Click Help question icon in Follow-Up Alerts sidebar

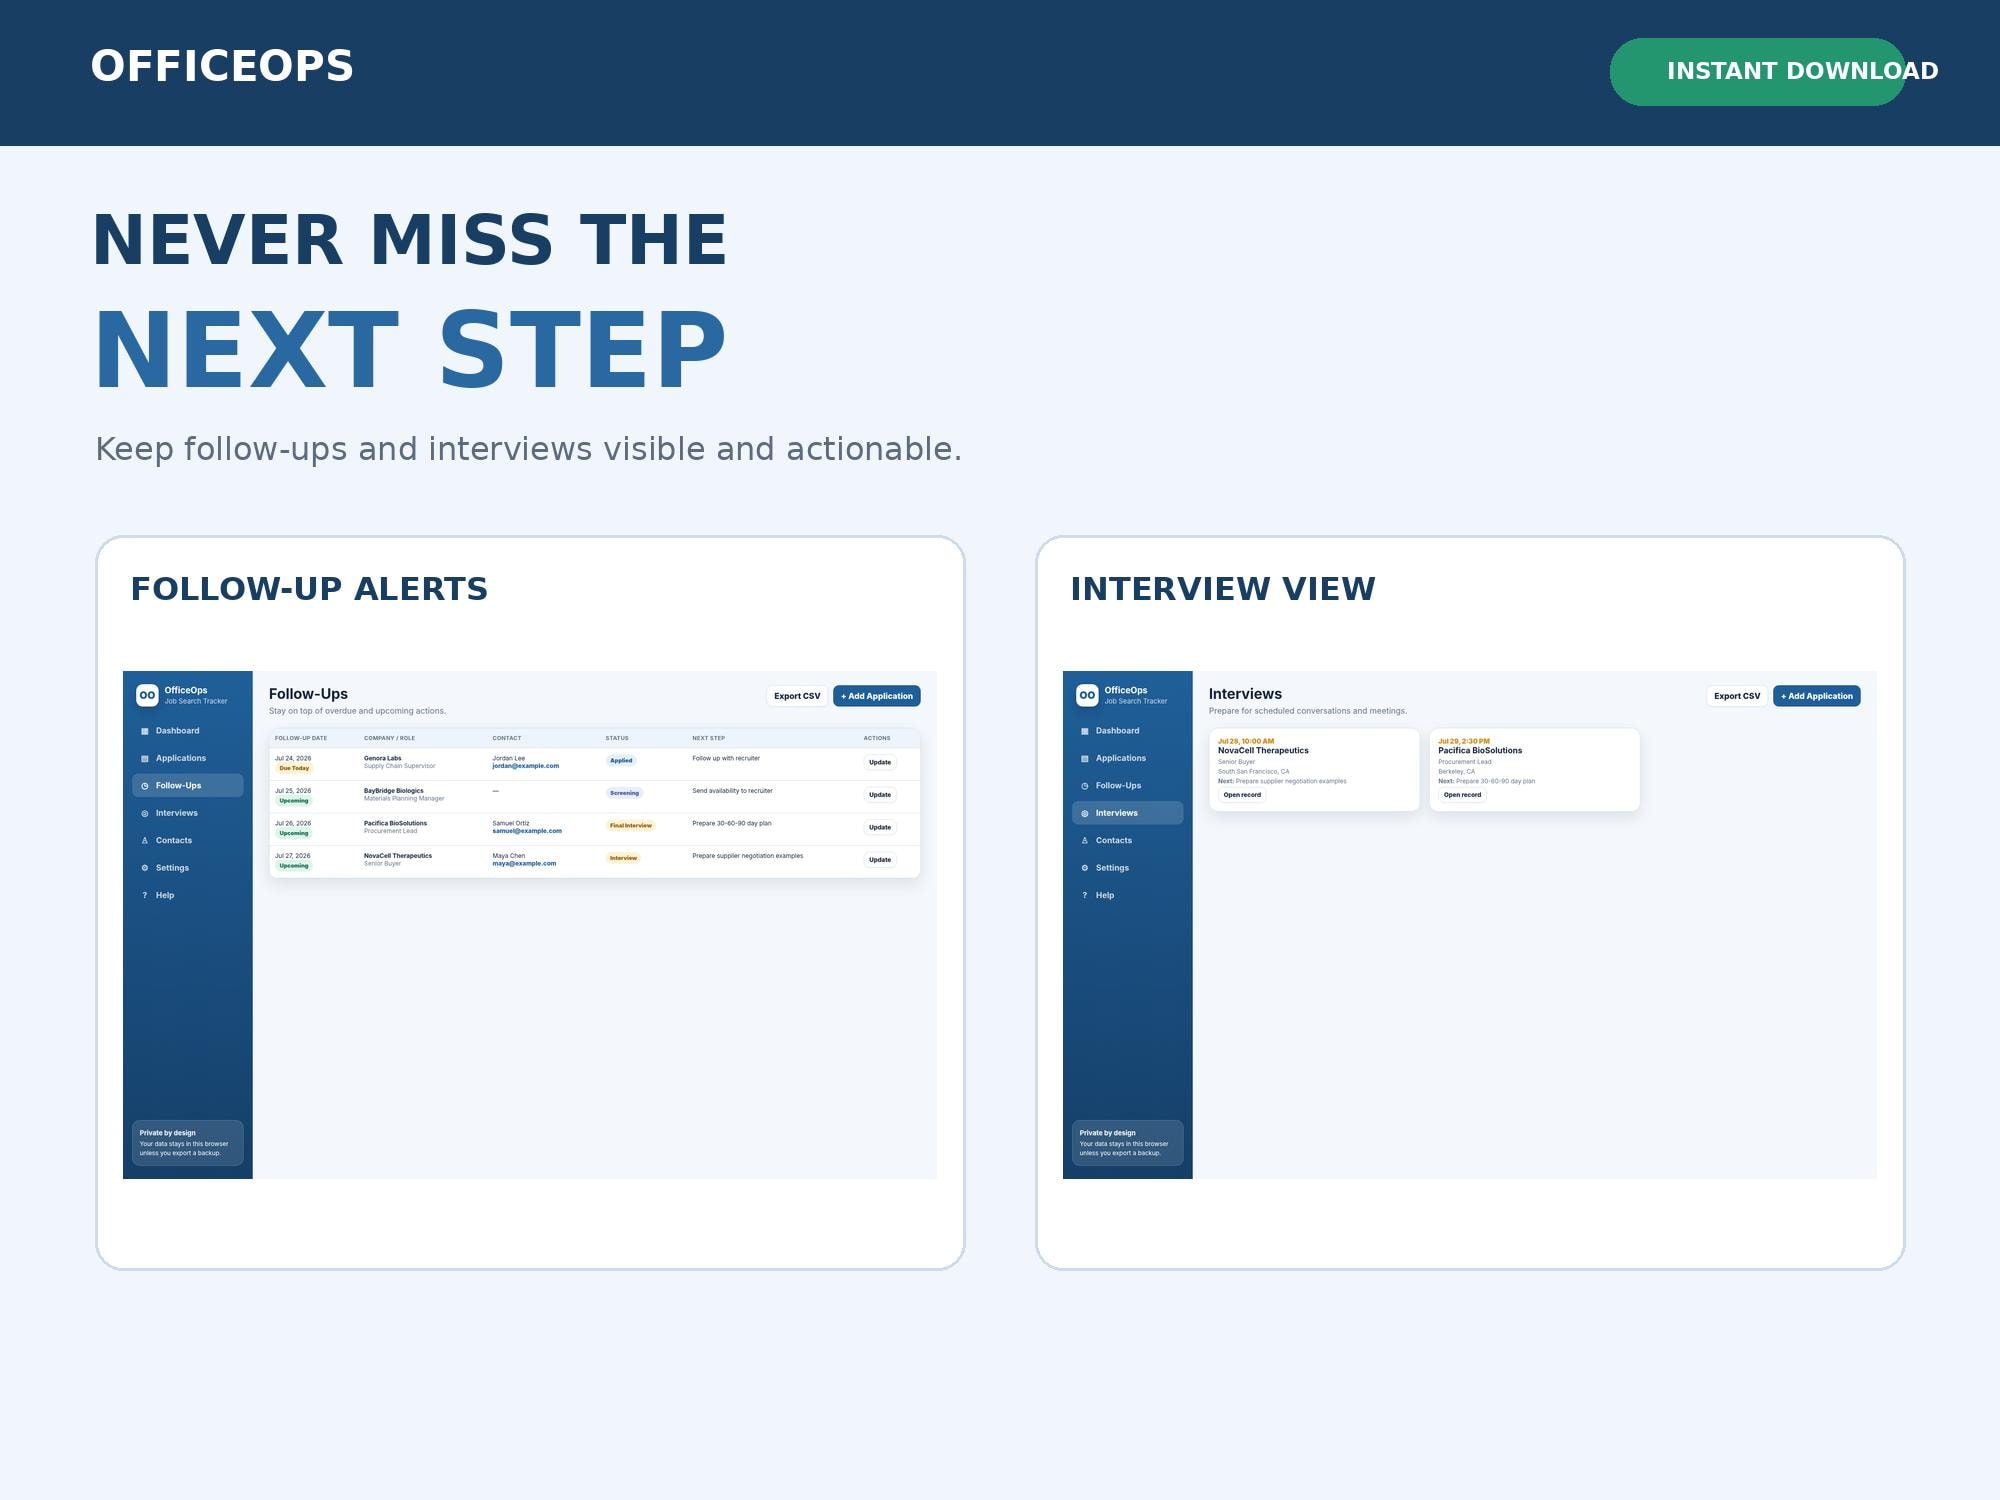click(x=145, y=895)
